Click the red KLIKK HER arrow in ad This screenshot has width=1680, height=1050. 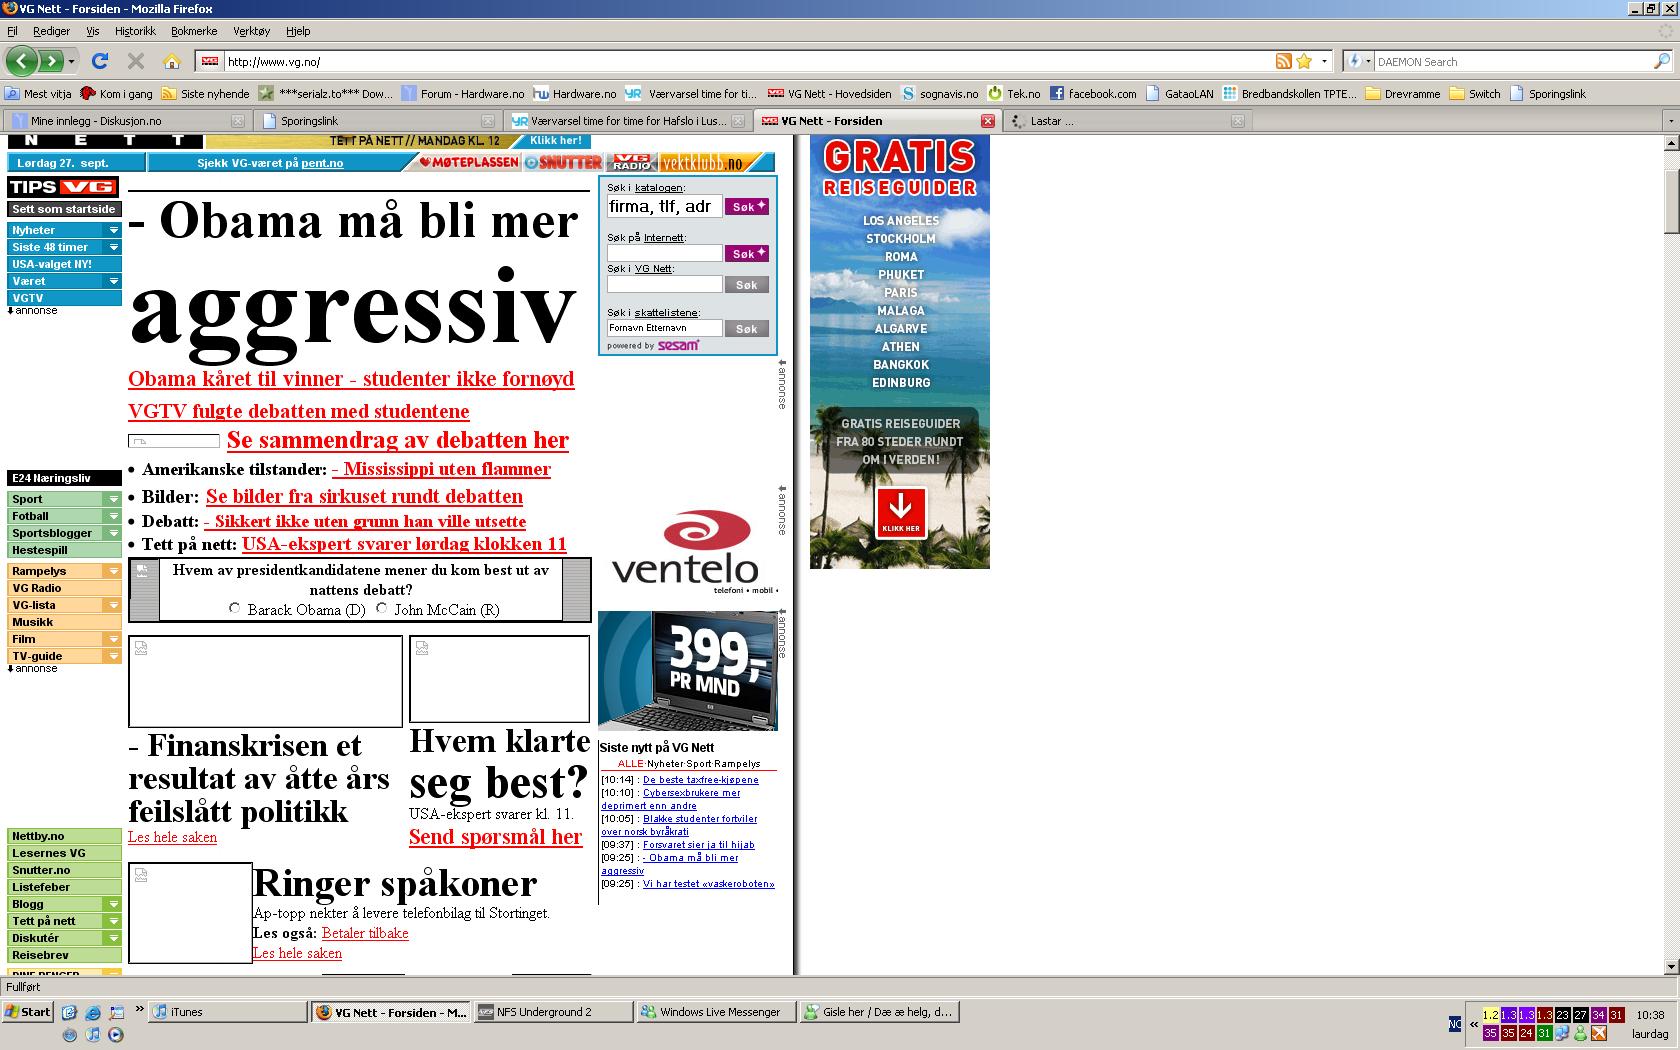coord(901,512)
